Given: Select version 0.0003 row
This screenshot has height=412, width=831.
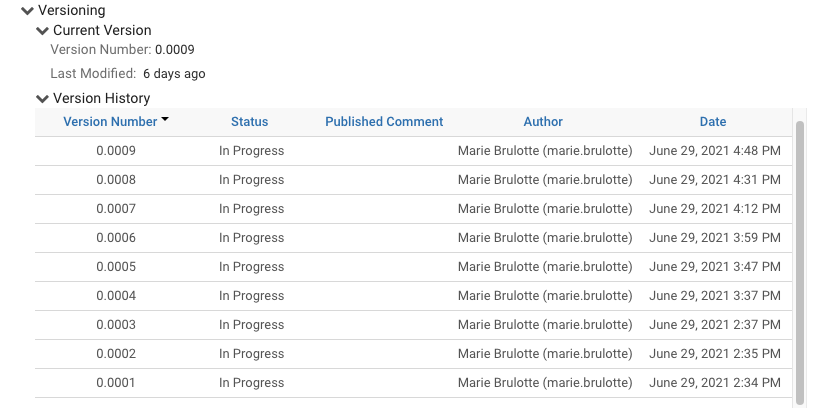Looking at the screenshot, I should (116, 325).
